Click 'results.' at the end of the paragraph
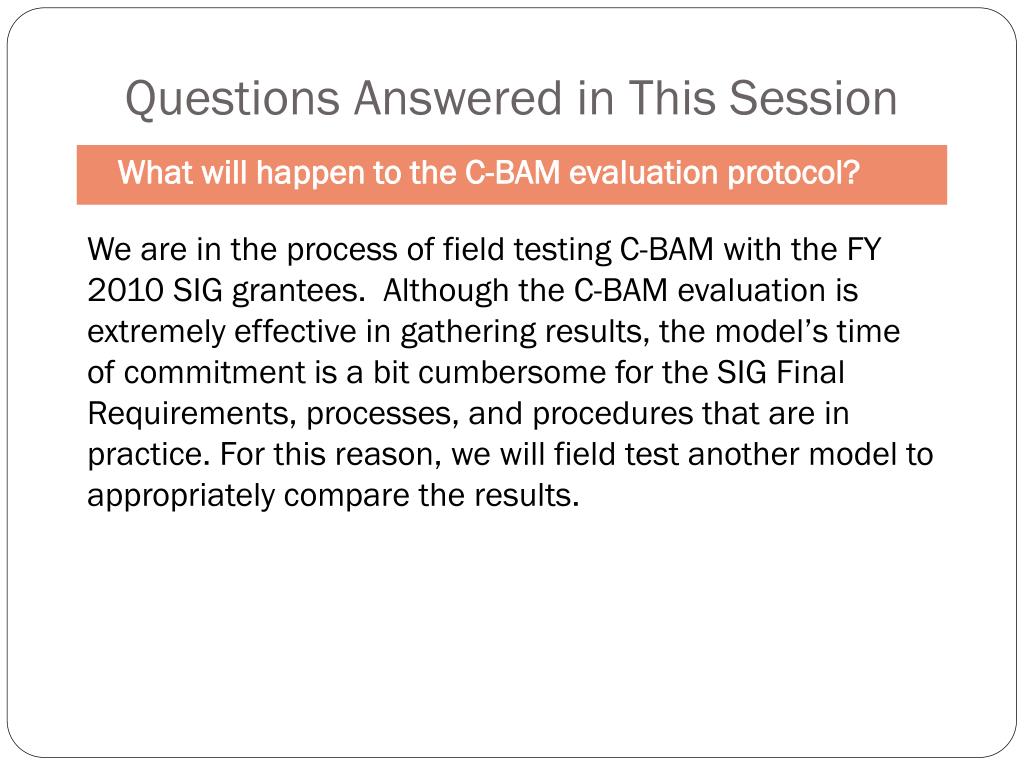The width and height of the screenshot is (1024, 768). click(527, 496)
